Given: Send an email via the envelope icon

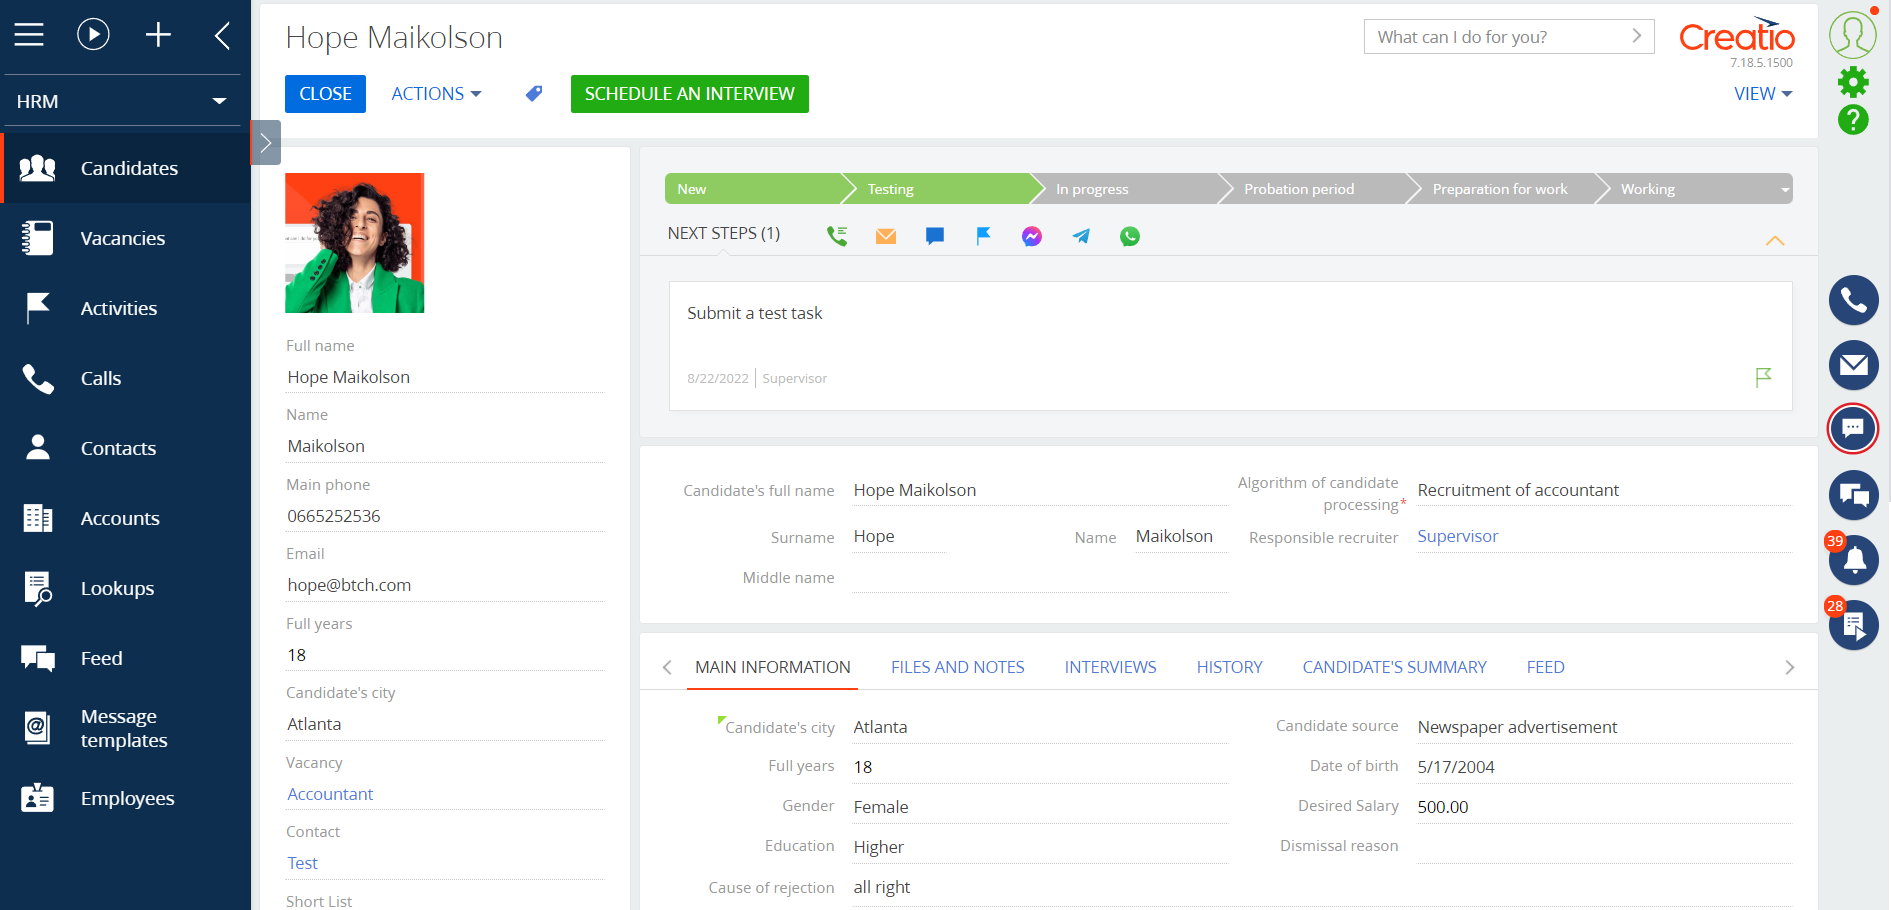Looking at the screenshot, I should tap(885, 235).
